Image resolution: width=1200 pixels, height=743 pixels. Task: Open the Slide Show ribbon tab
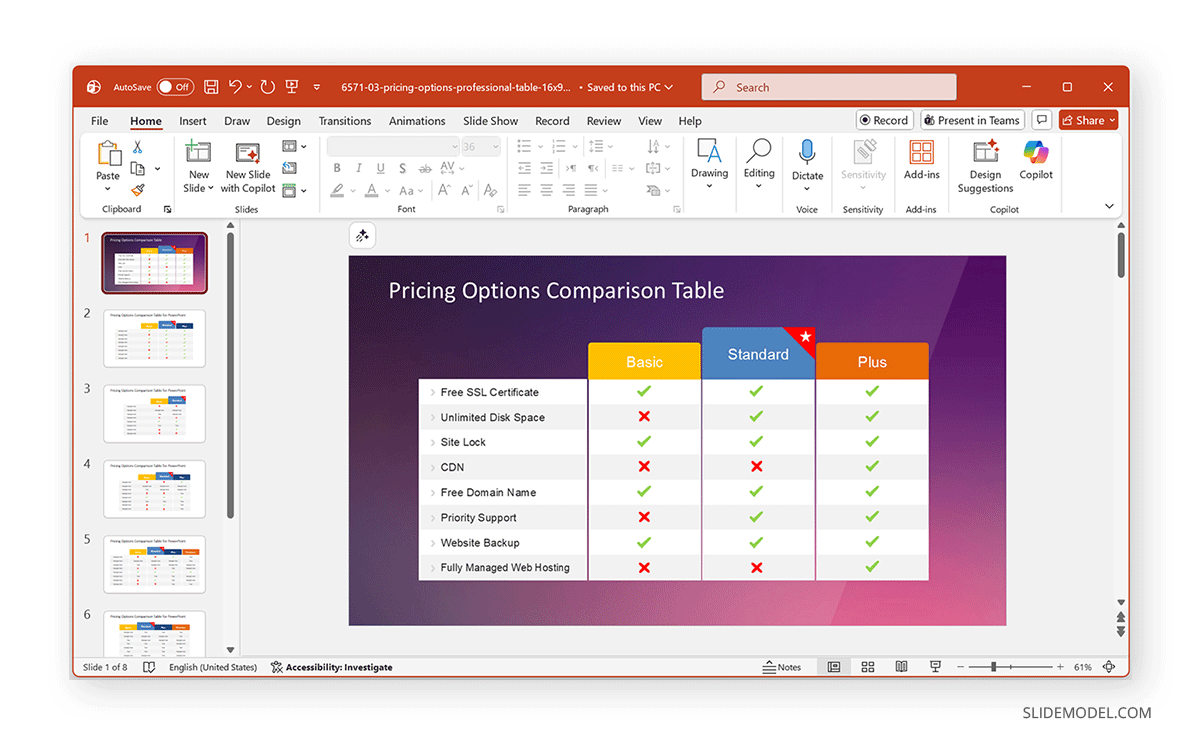click(490, 120)
